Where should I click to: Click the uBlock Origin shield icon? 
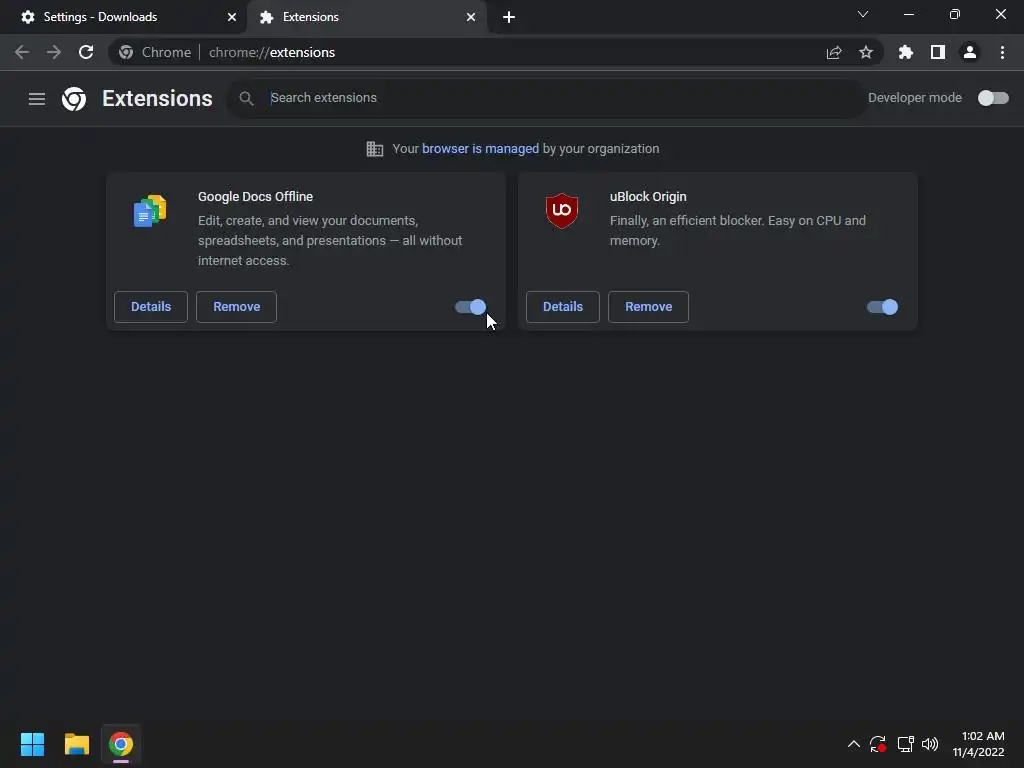tap(562, 211)
